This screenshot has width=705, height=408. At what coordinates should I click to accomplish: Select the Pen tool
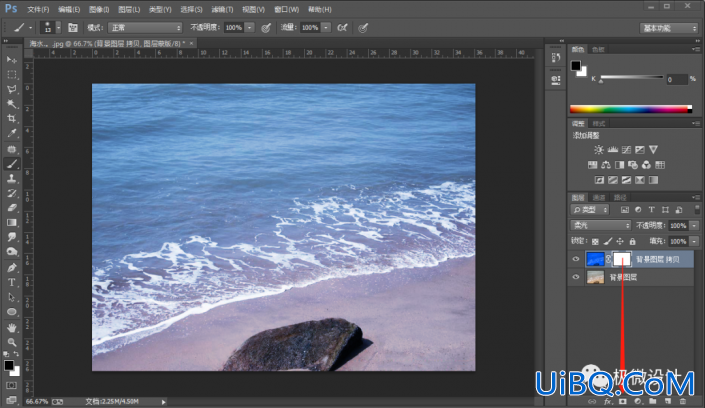(x=12, y=268)
